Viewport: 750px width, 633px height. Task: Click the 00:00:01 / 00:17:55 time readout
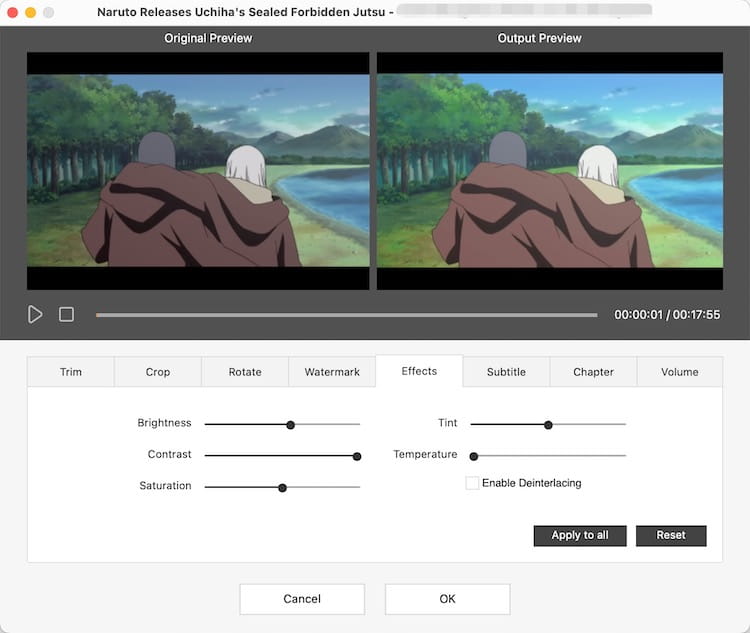667,314
